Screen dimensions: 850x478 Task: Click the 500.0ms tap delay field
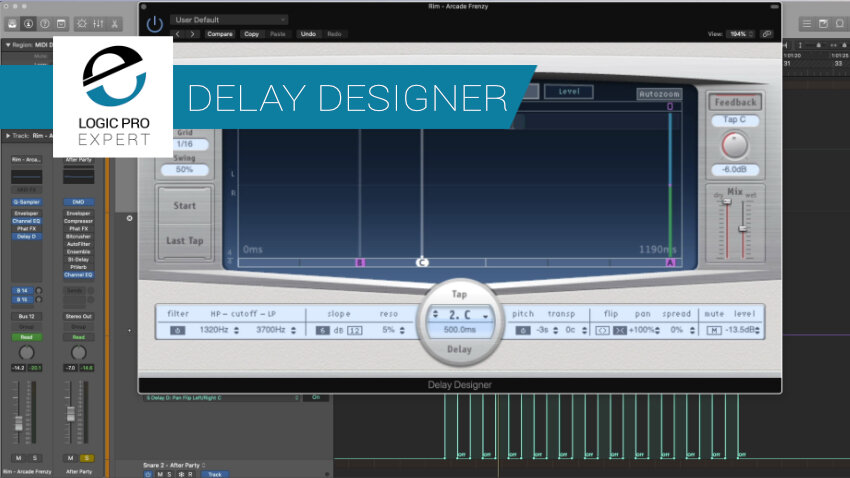(459, 330)
